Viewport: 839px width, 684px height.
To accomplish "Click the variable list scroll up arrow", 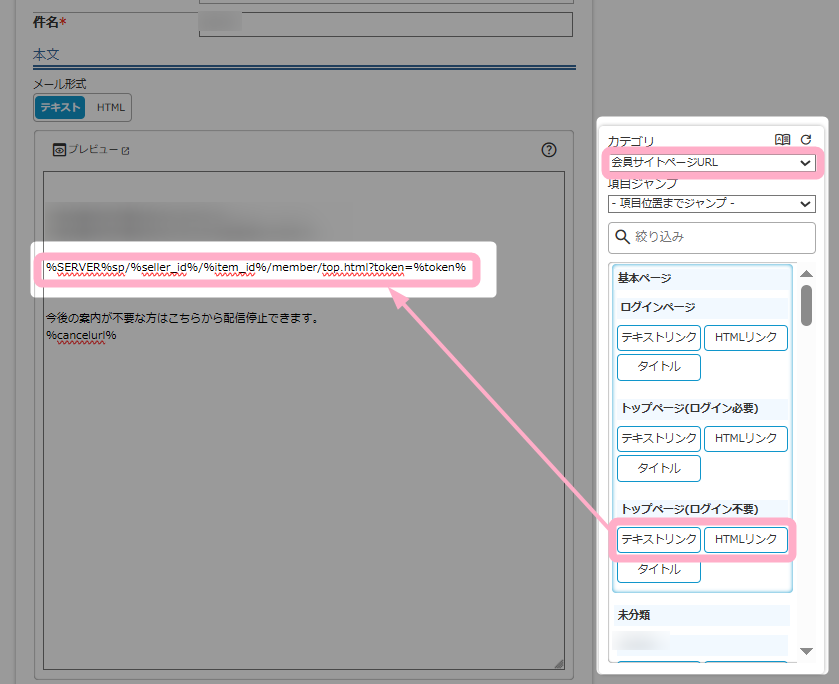I will [x=806, y=273].
